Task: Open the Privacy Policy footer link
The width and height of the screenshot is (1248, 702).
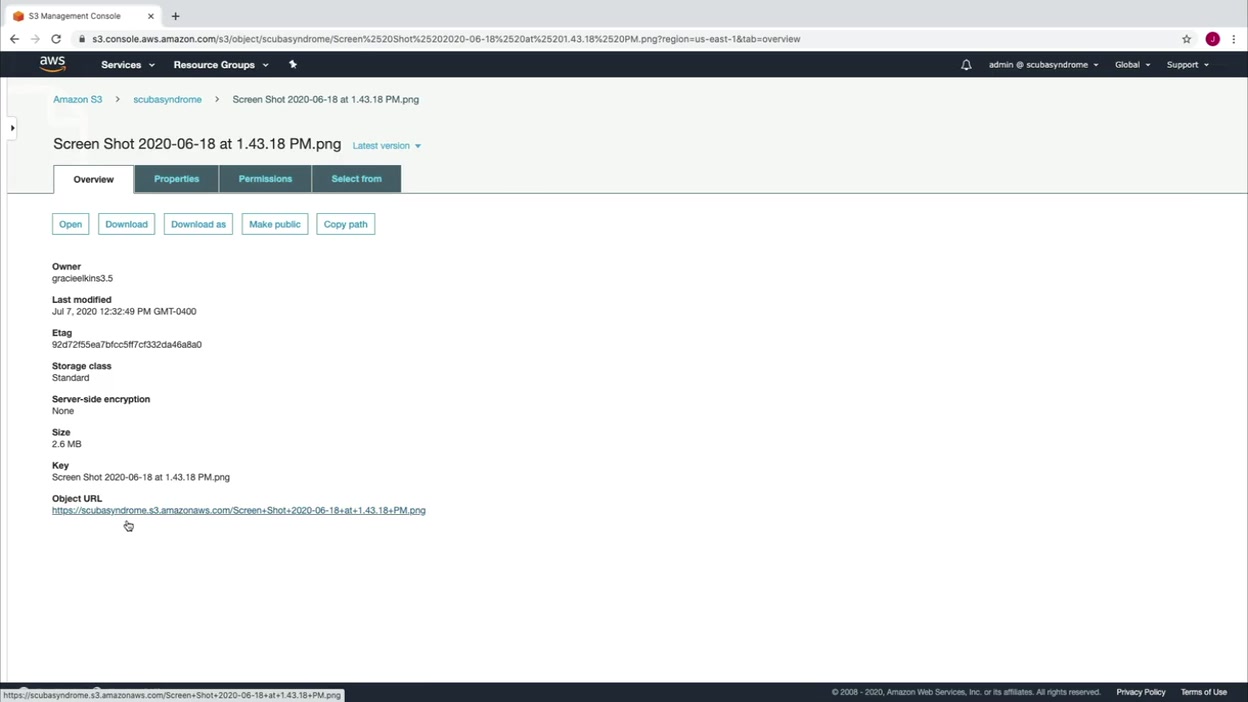Action: (x=1141, y=692)
